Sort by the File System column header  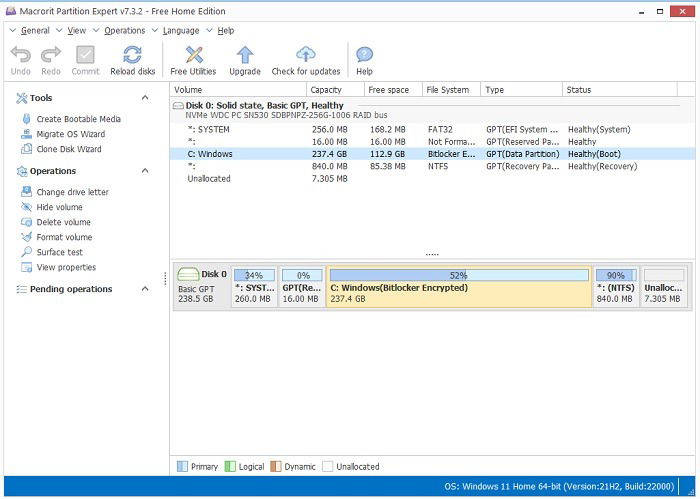tap(451, 90)
